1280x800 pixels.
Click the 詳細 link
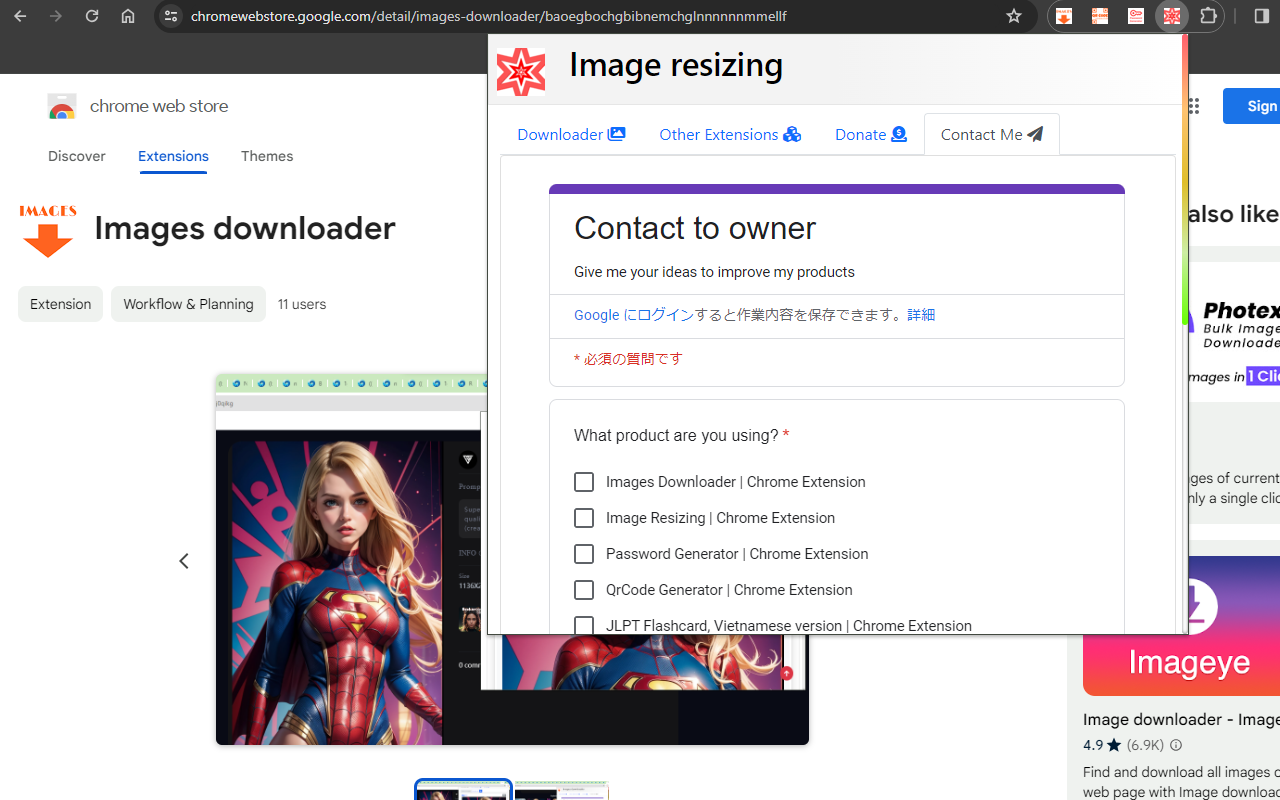921,315
